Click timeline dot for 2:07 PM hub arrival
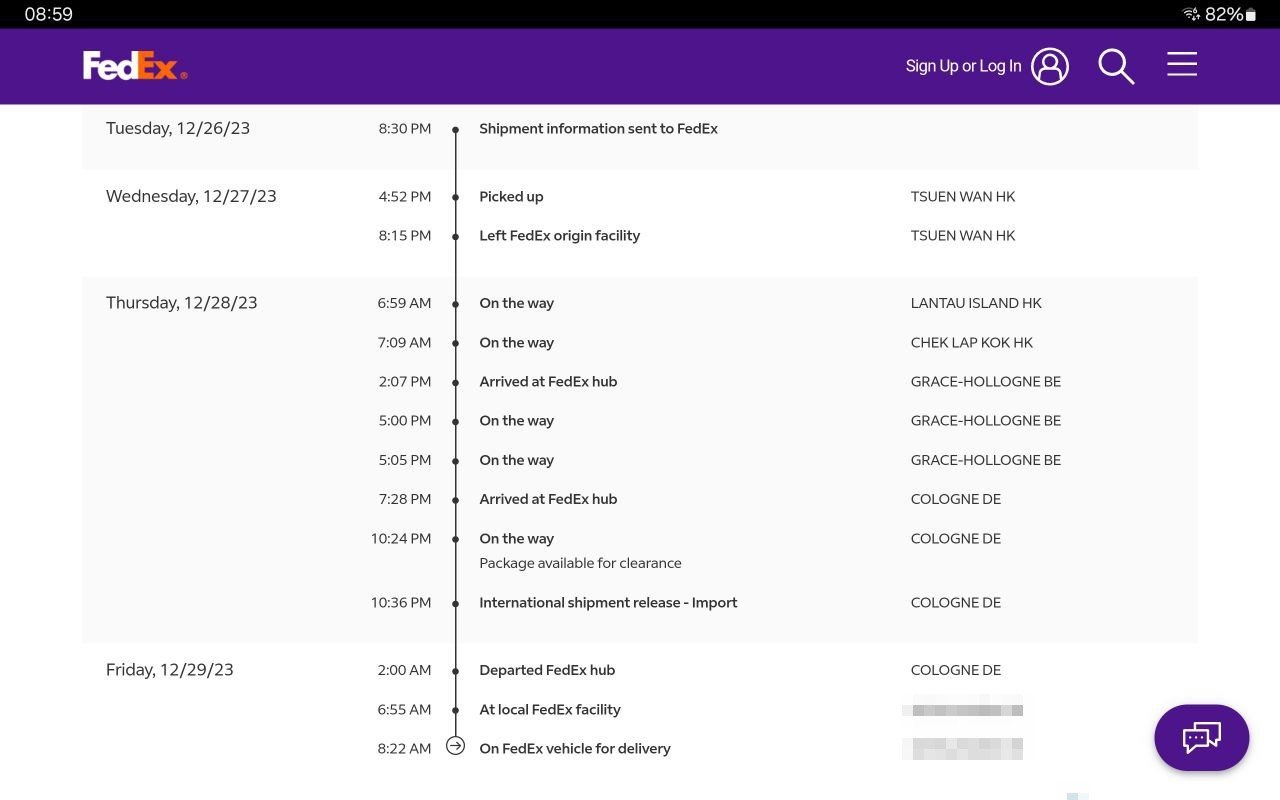 (x=455, y=382)
